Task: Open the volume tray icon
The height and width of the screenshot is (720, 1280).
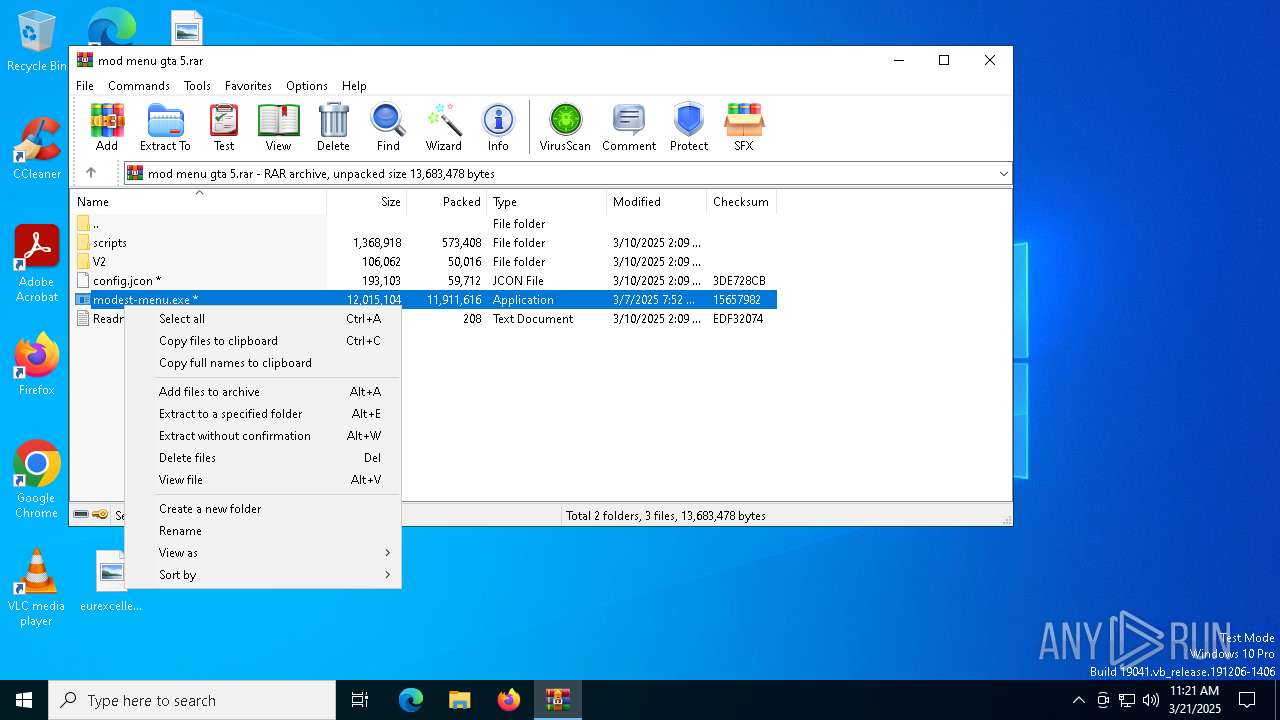Action: click(x=1151, y=700)
